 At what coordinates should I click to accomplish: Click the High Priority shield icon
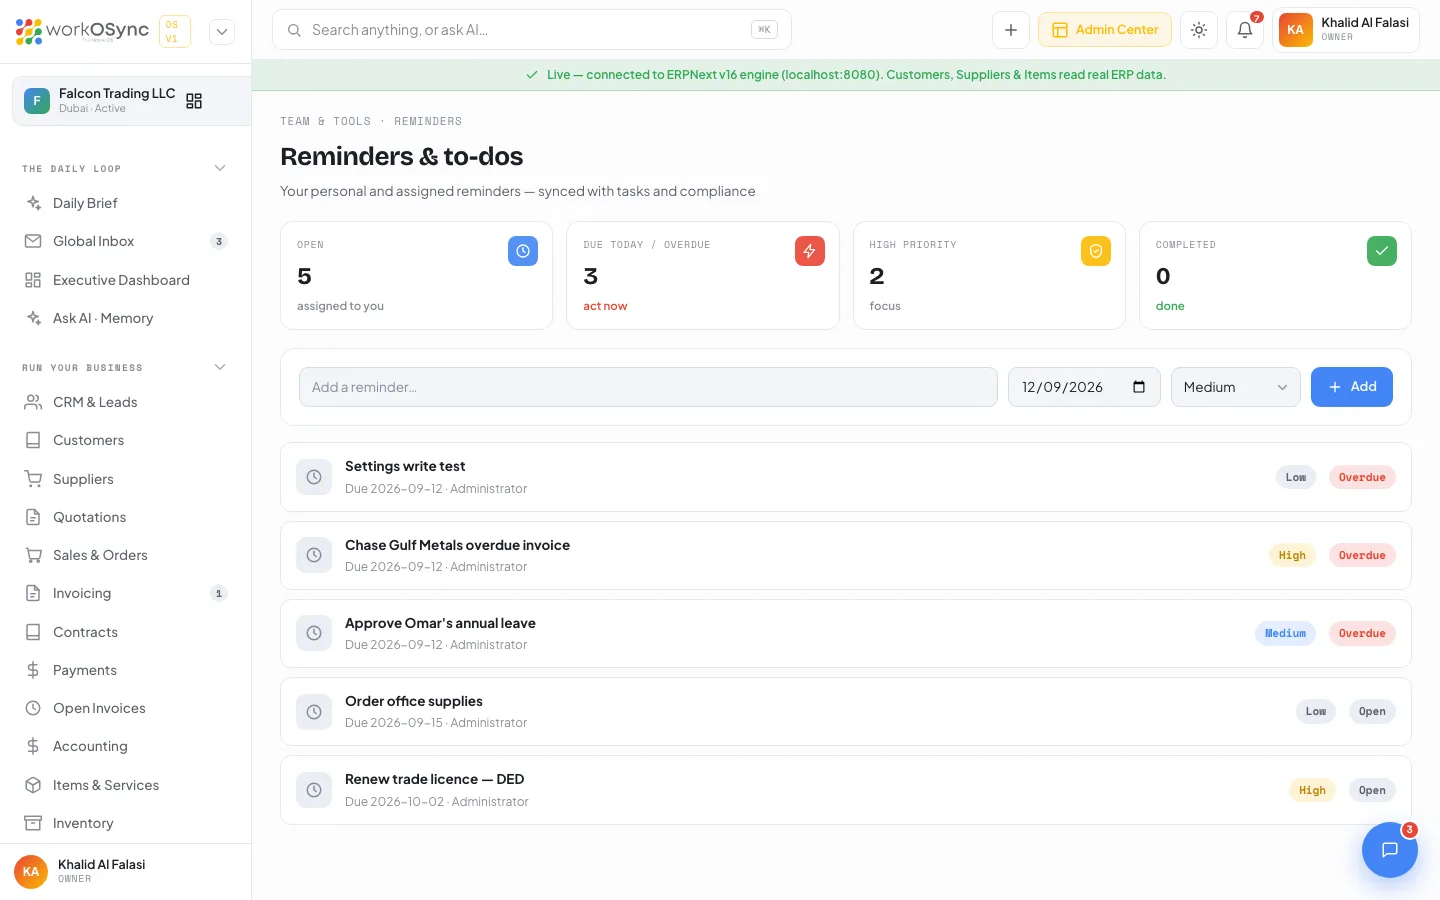[1096, 251]
